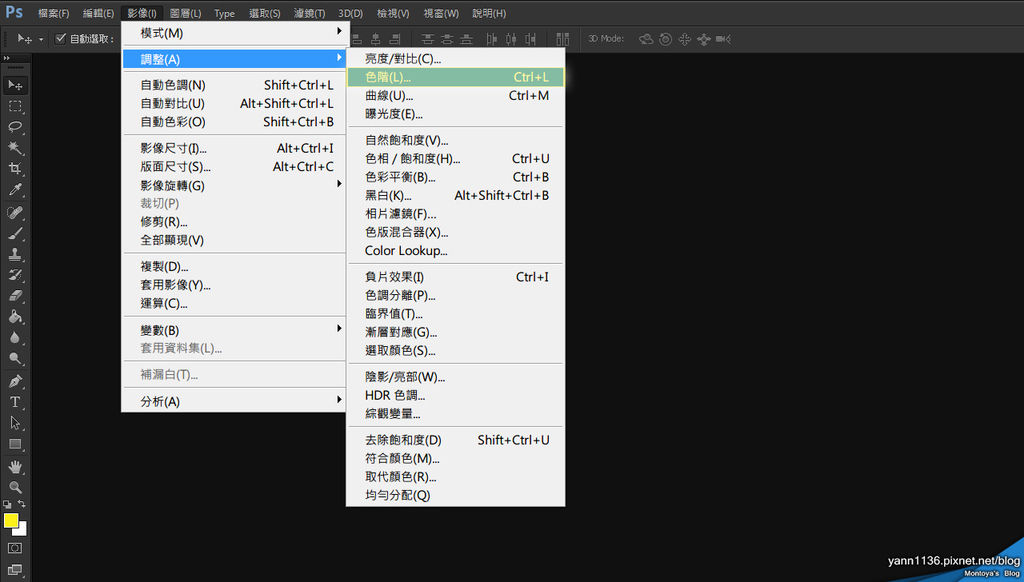Open the 編輯(E) menu
This screenshot has height=582, width=1024.
(99, 13)
